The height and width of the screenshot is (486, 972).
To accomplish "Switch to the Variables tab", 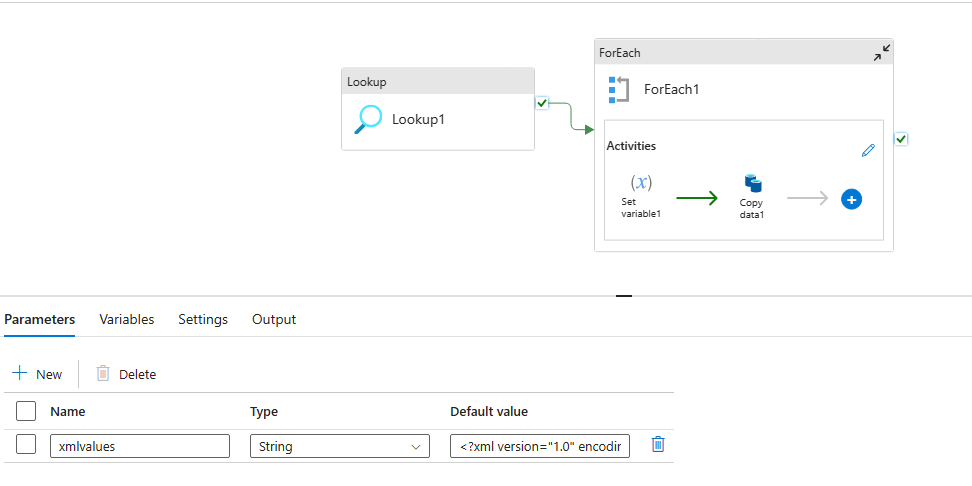I will (126, 319).
